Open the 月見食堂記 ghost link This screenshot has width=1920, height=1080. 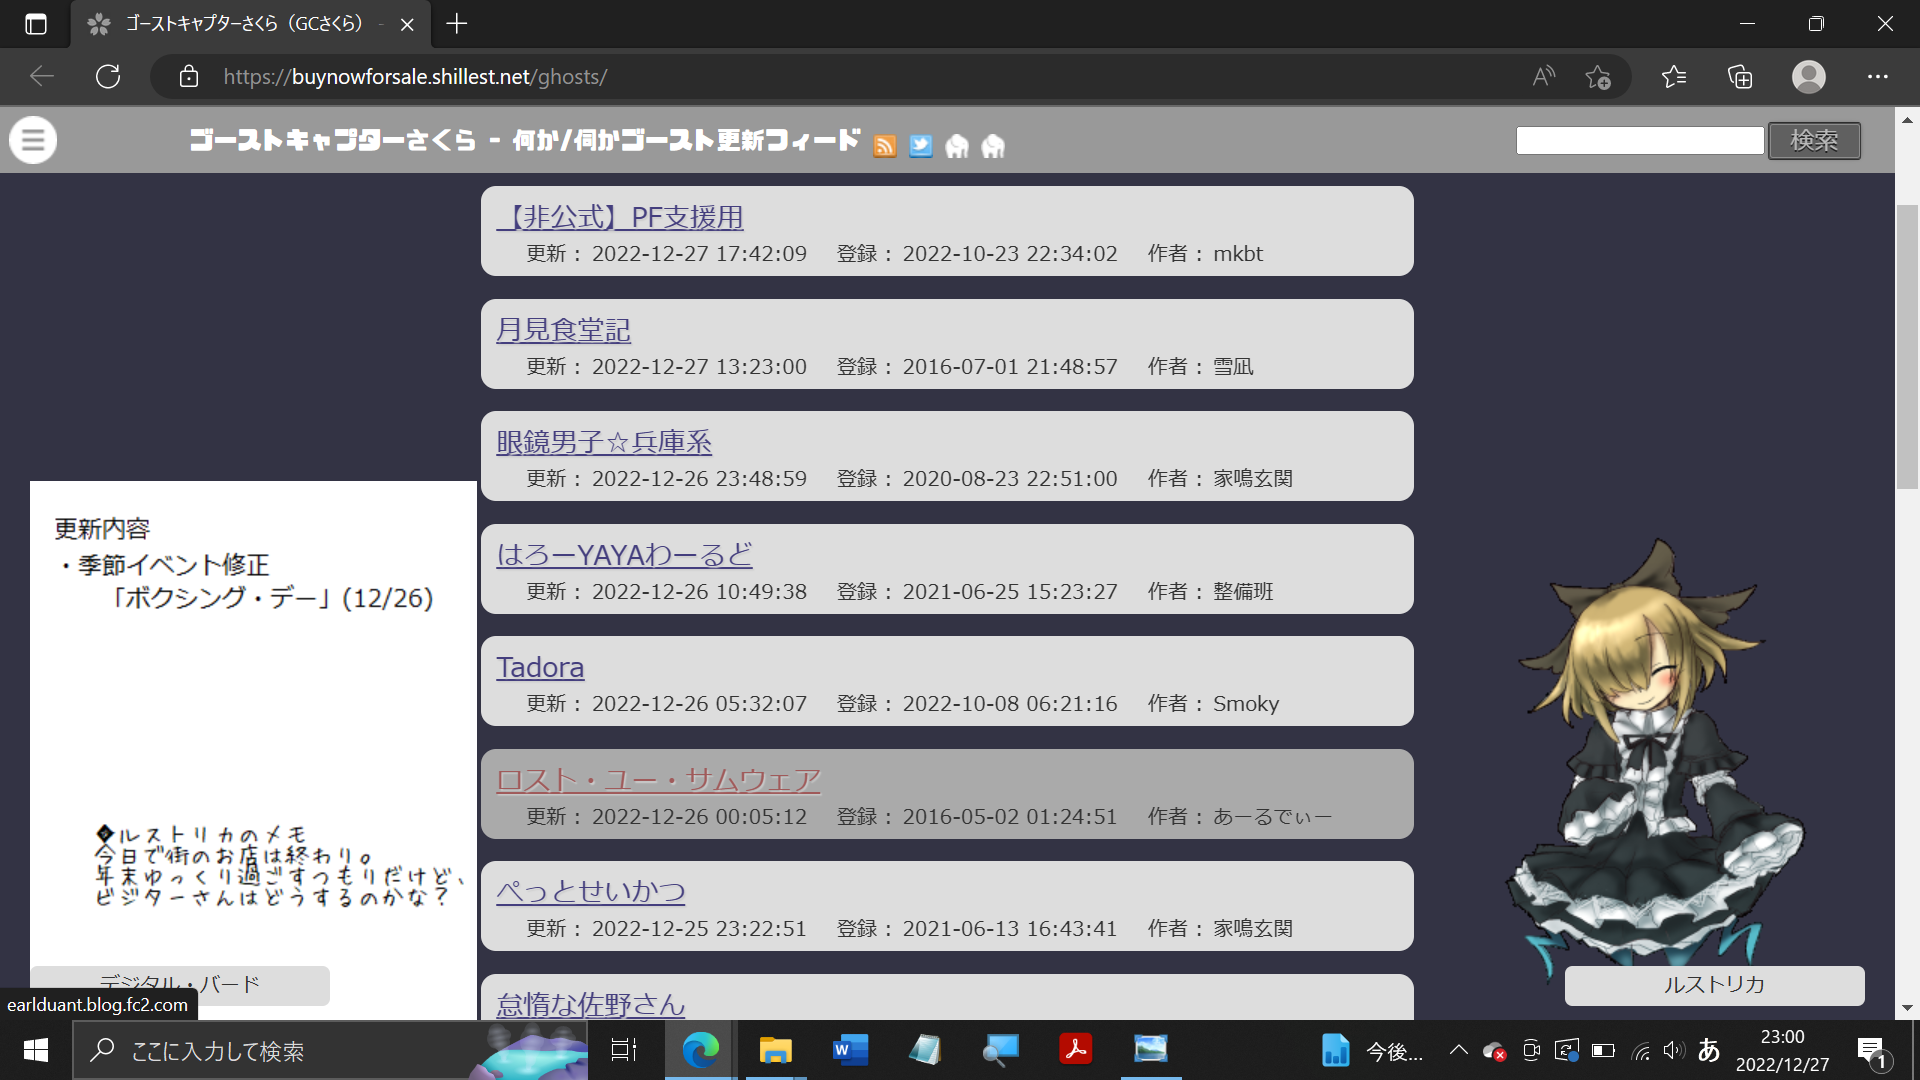click(x=563, y=329)
